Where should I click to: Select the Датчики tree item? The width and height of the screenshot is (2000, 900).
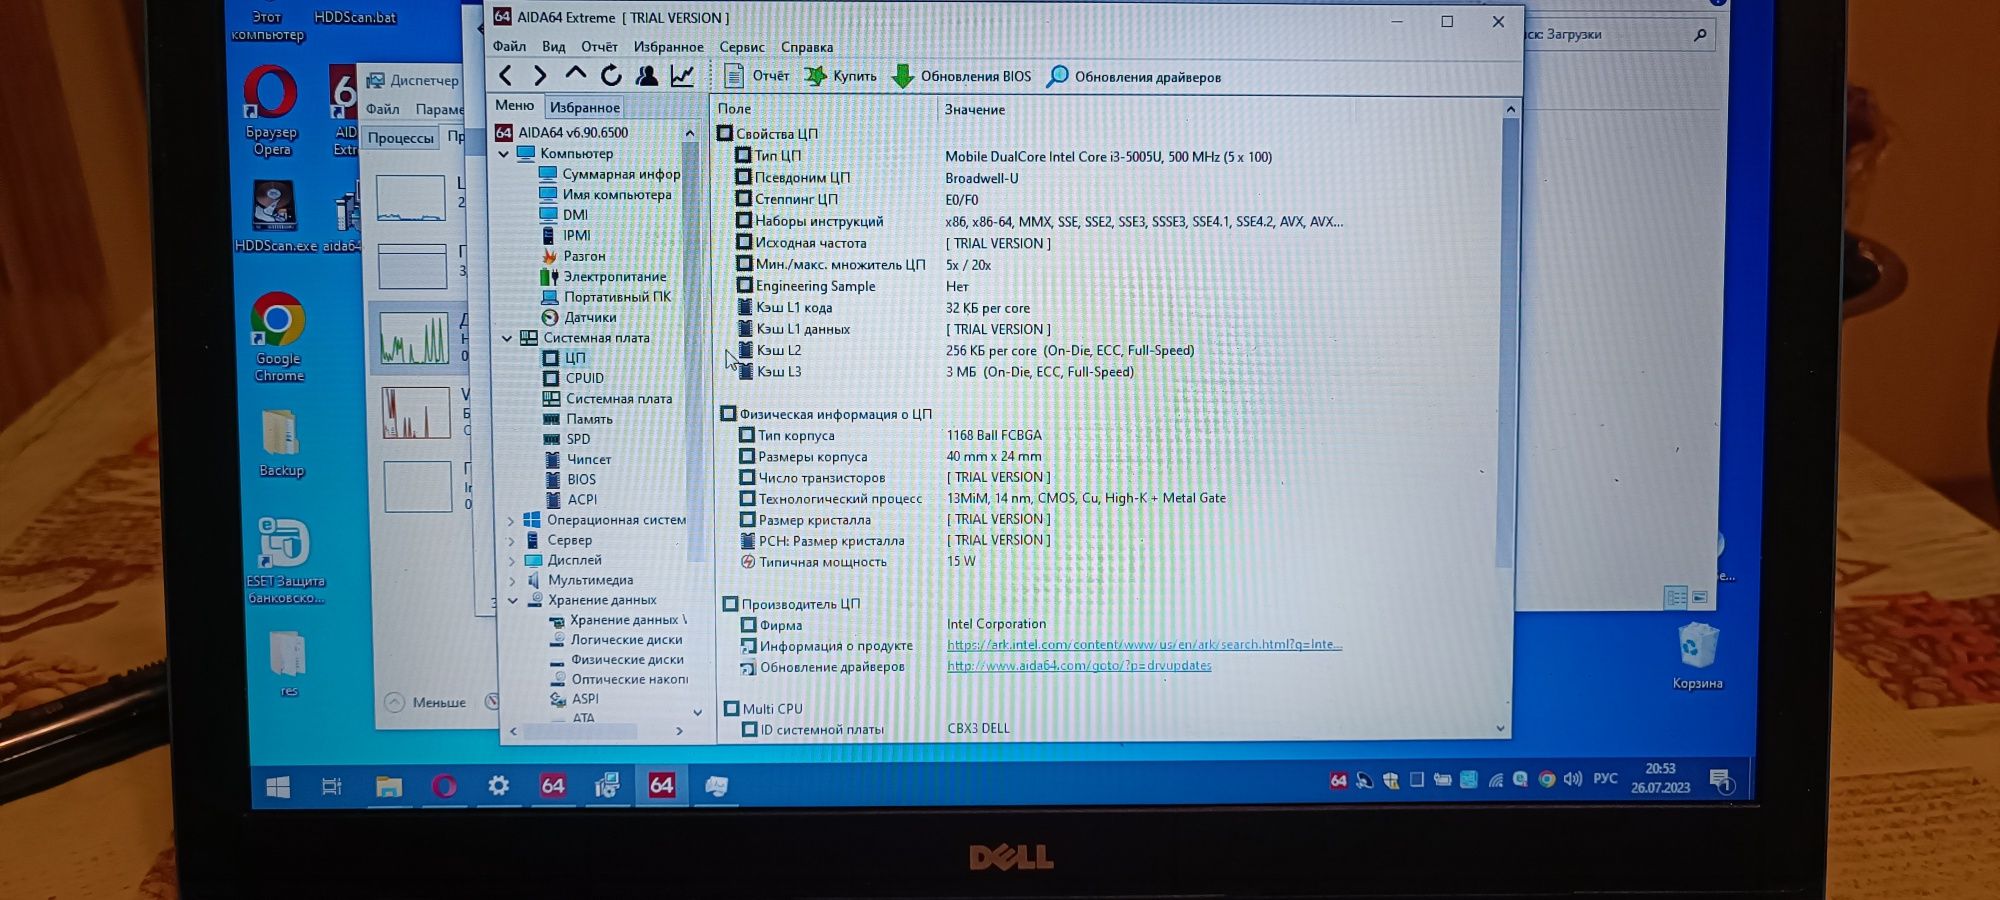[579, 317]
